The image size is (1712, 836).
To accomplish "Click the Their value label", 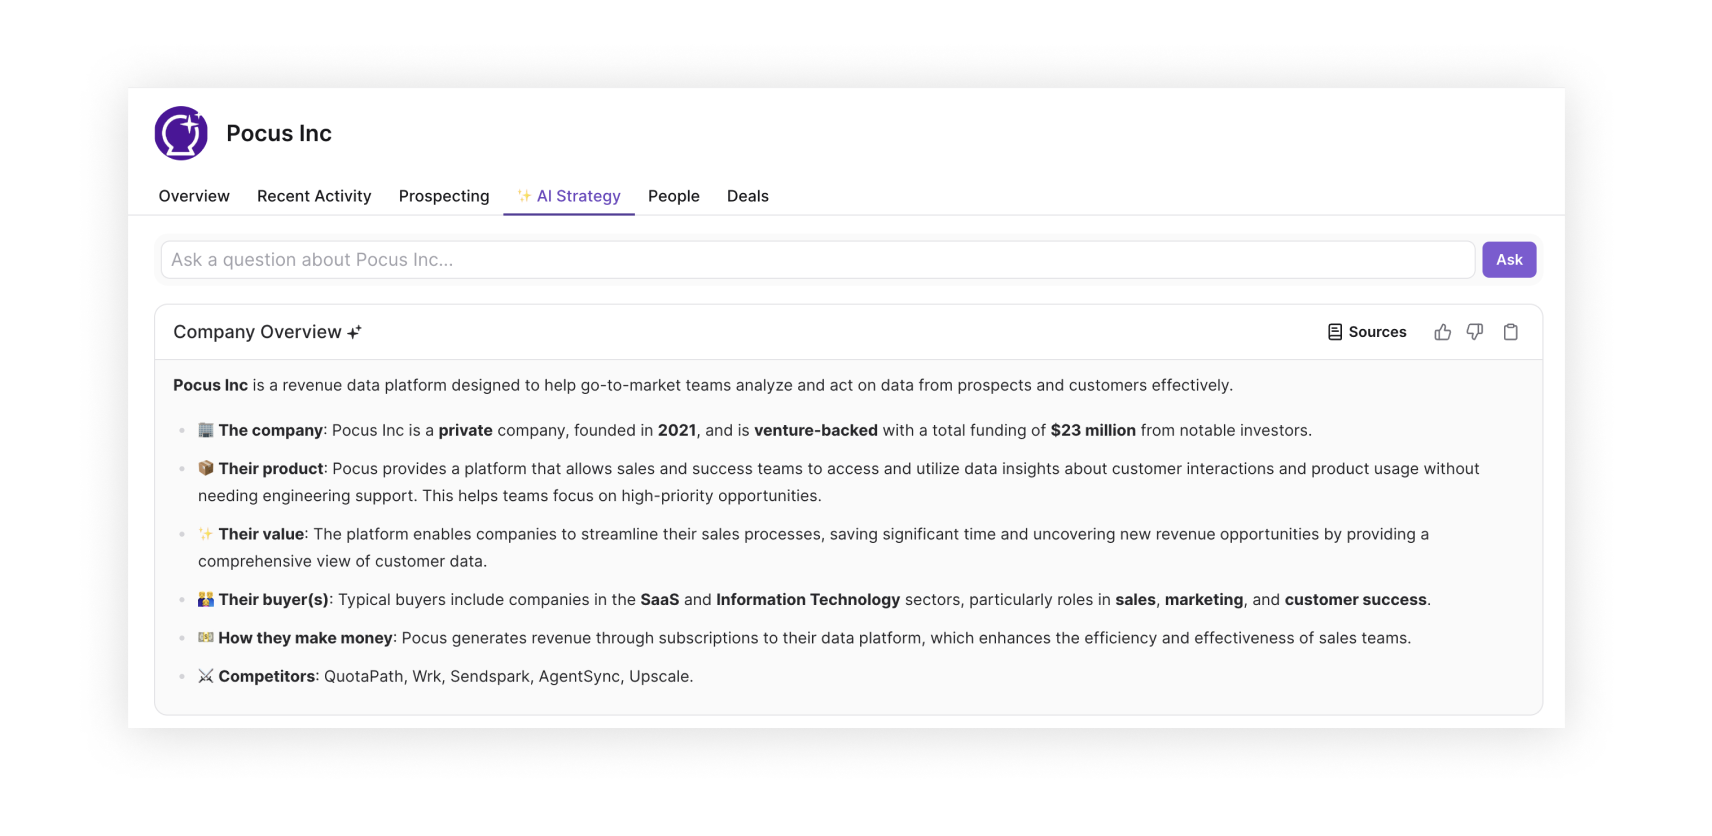I will tap(261, 534).
